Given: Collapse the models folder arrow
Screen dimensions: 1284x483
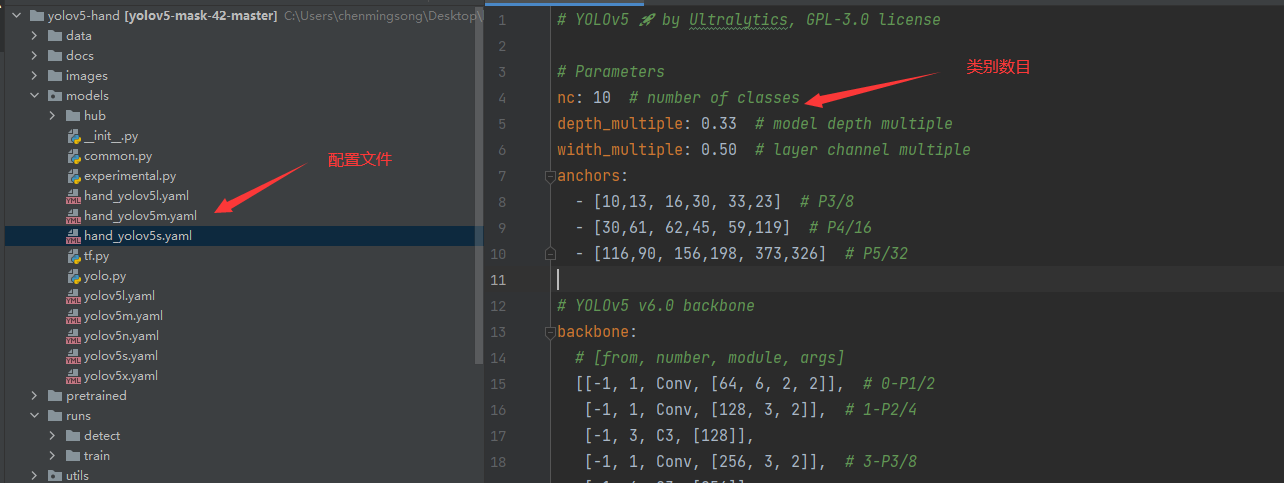Looking at the screenshot, I should [35, 96].
